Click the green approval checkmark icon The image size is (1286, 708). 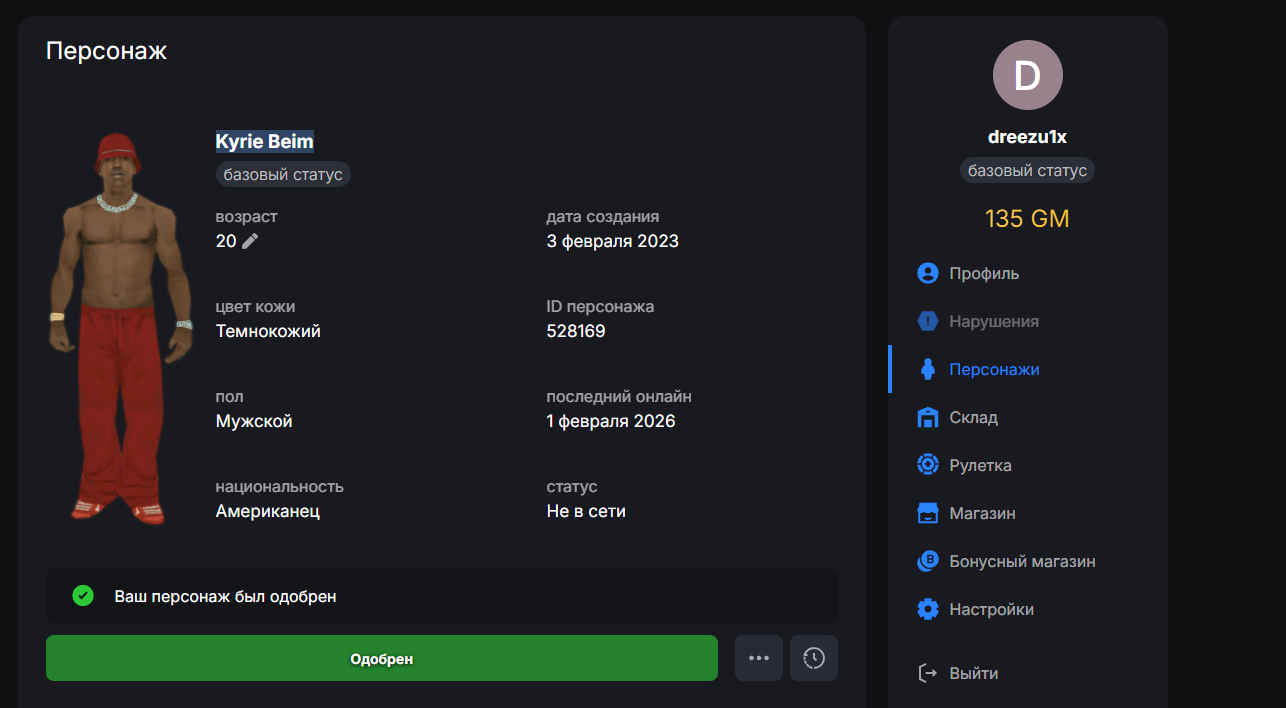[x=83, y=596]
